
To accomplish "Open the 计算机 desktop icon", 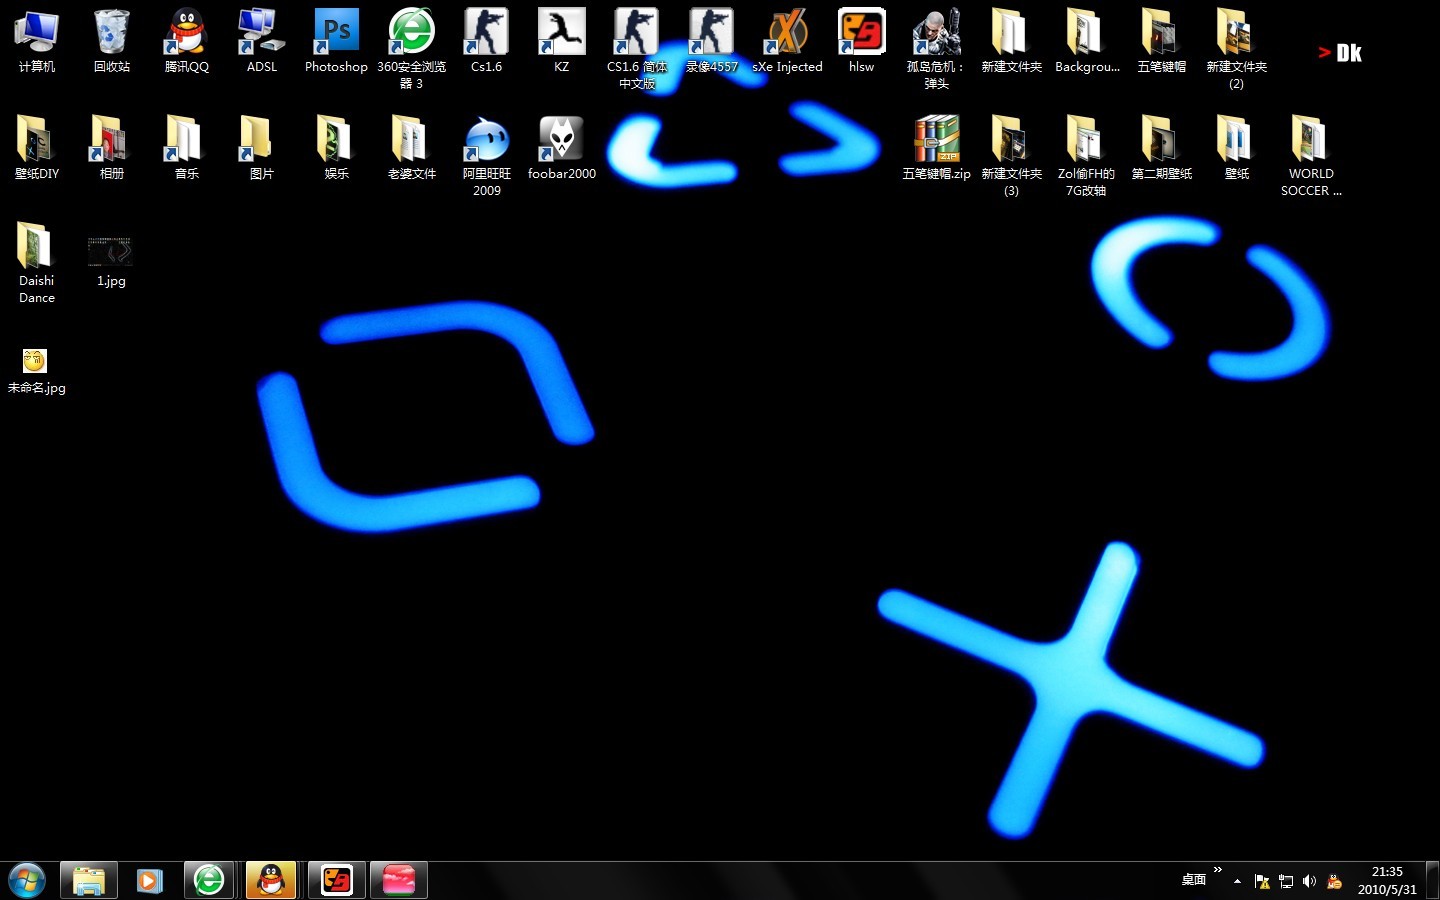I will tap(37, 41).
